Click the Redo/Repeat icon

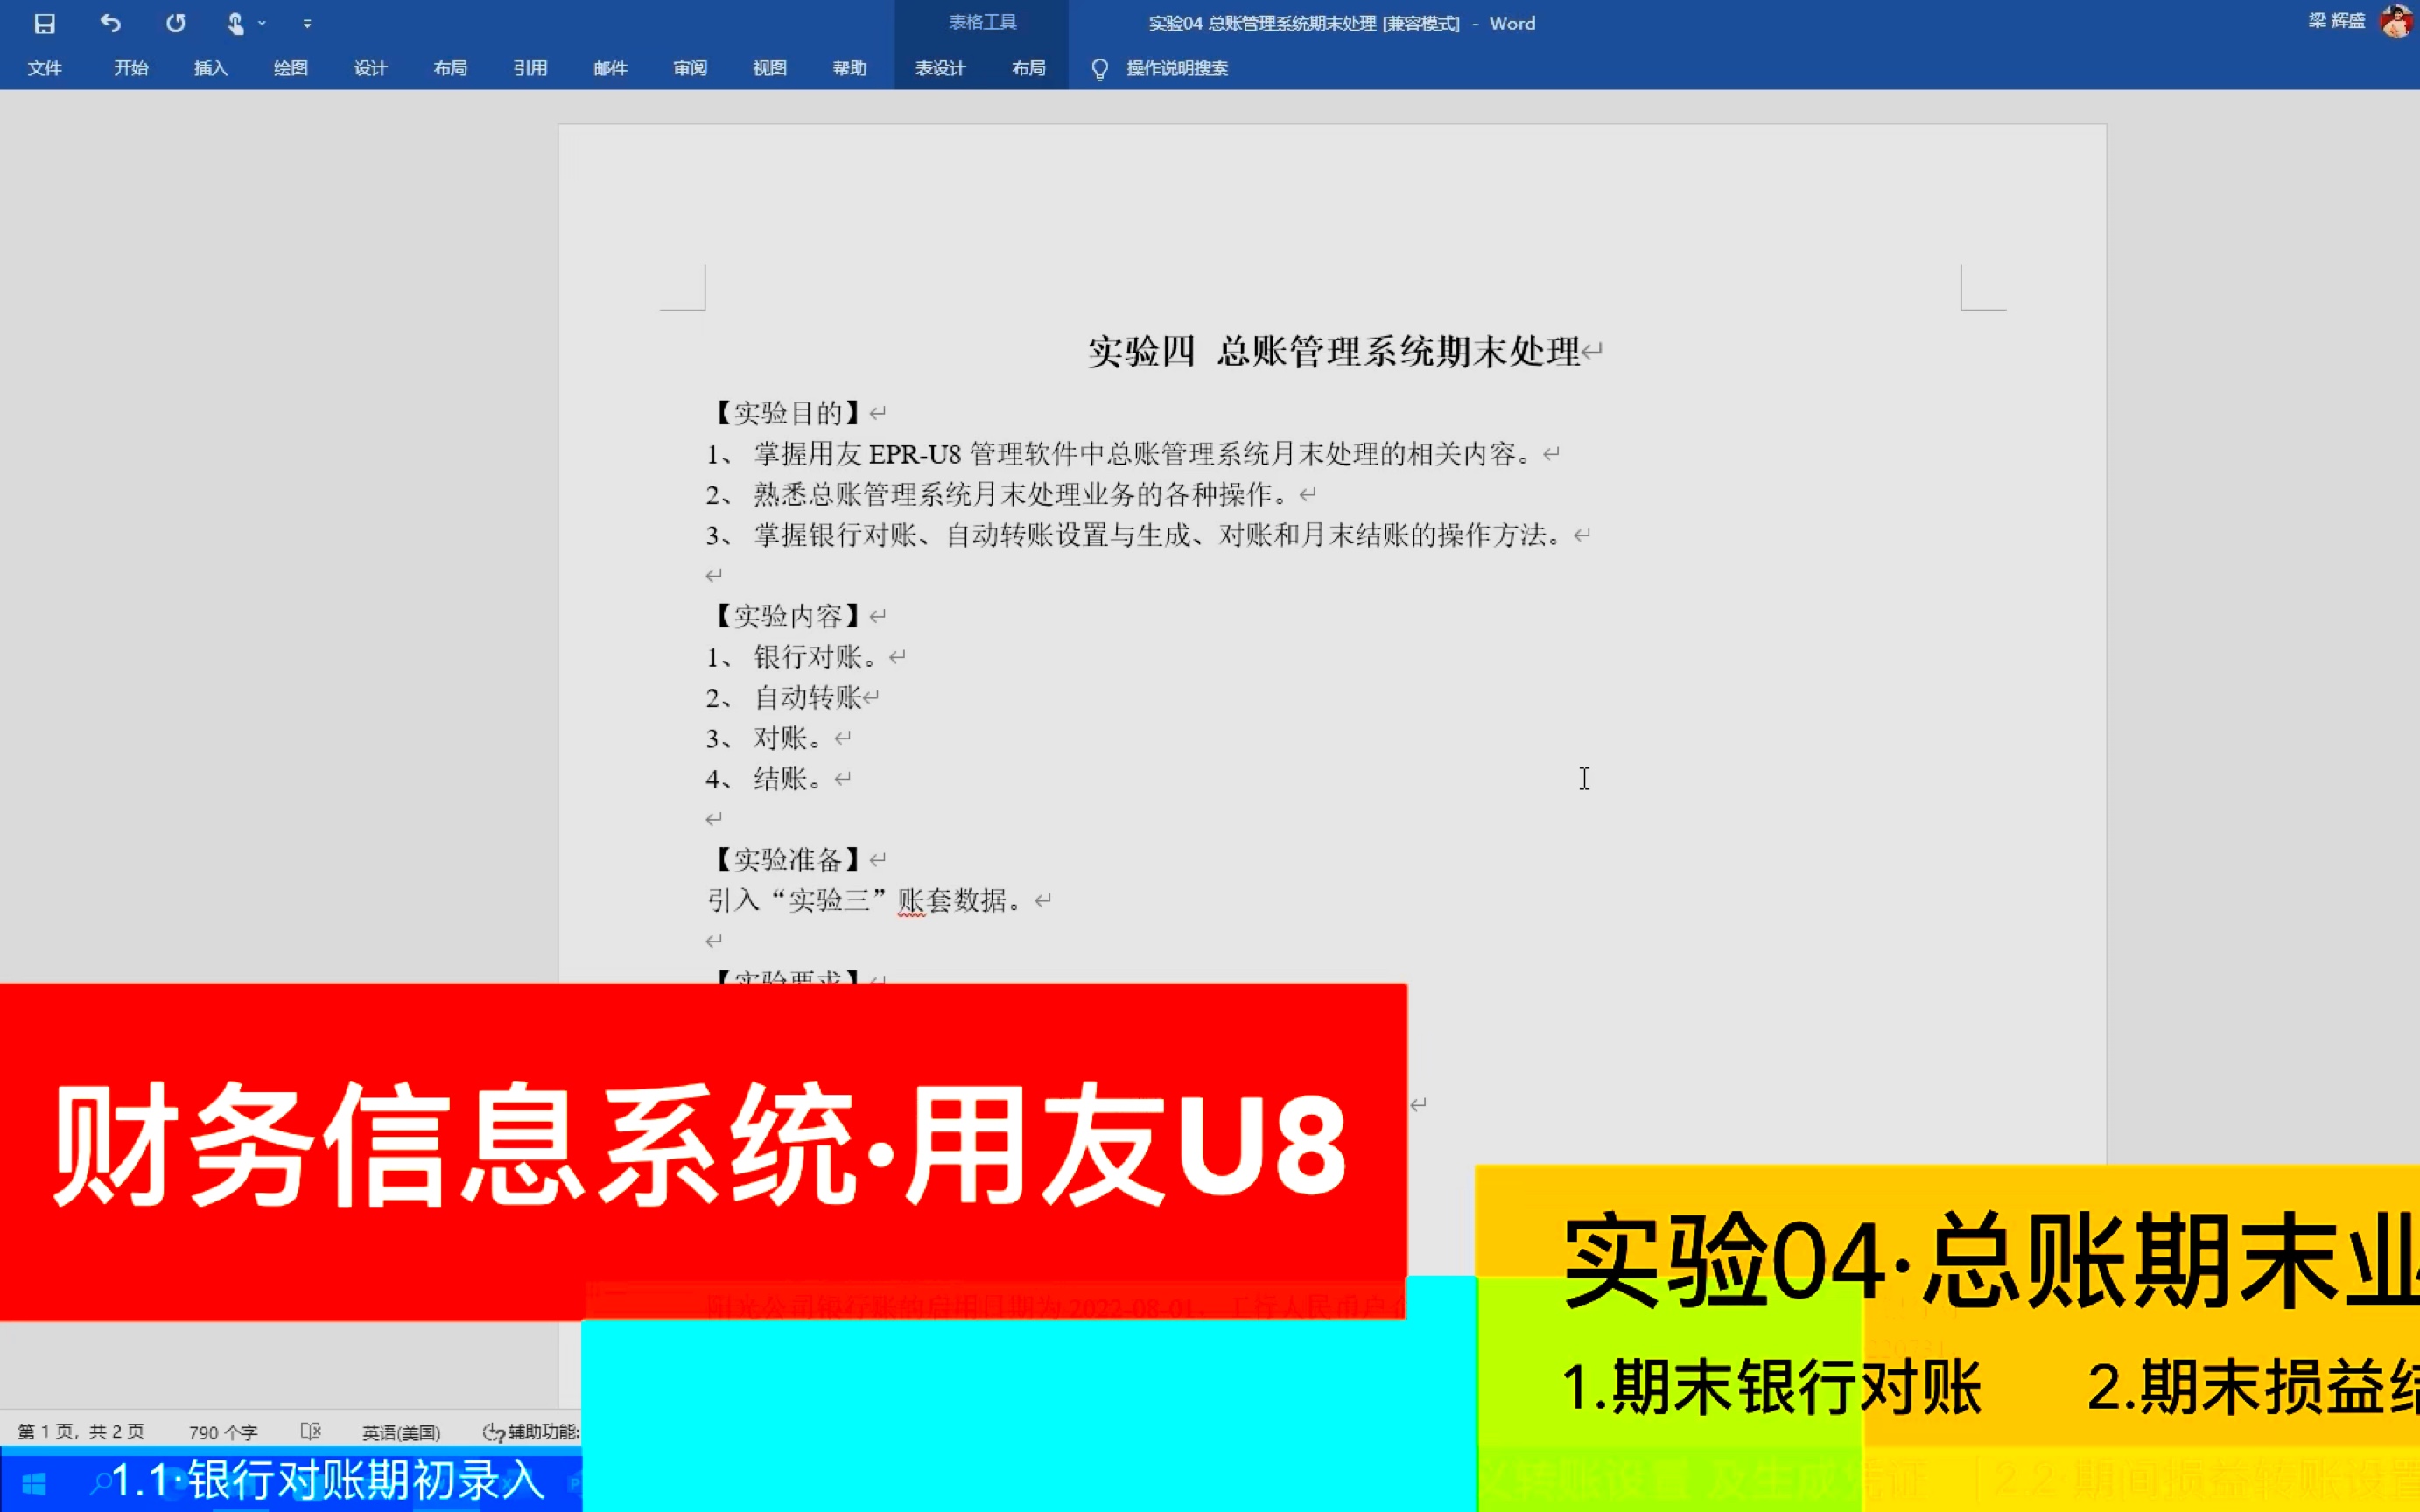point(175,23)
